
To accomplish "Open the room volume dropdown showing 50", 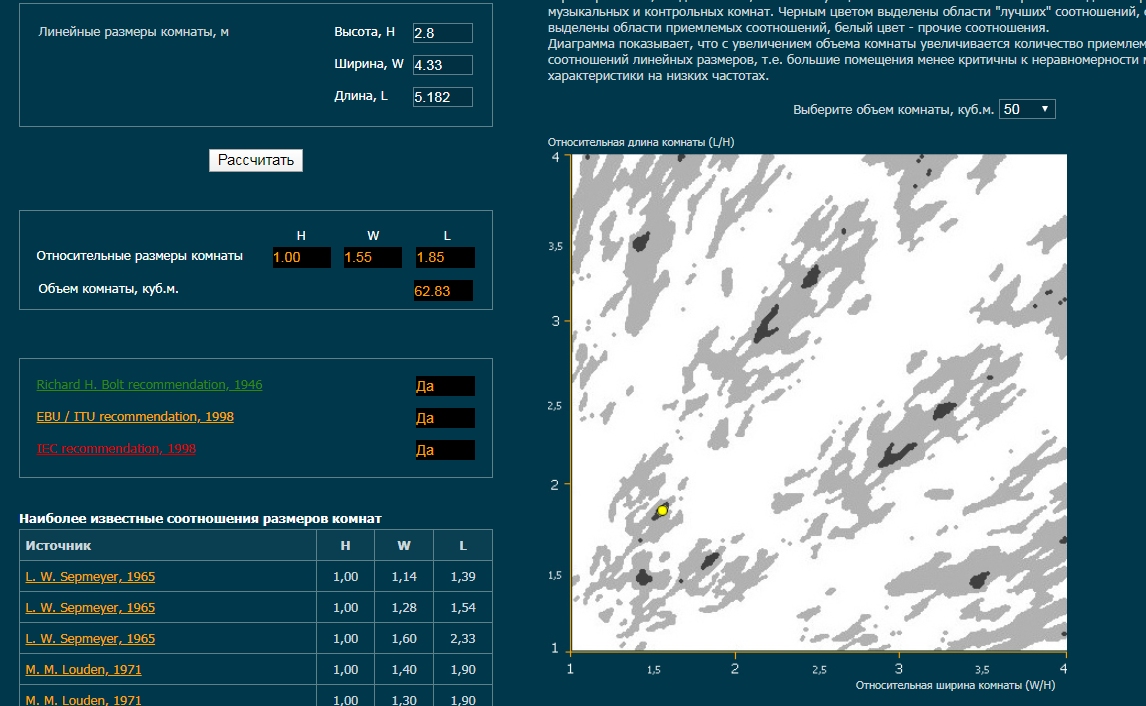I will [x=1026, y=109].
